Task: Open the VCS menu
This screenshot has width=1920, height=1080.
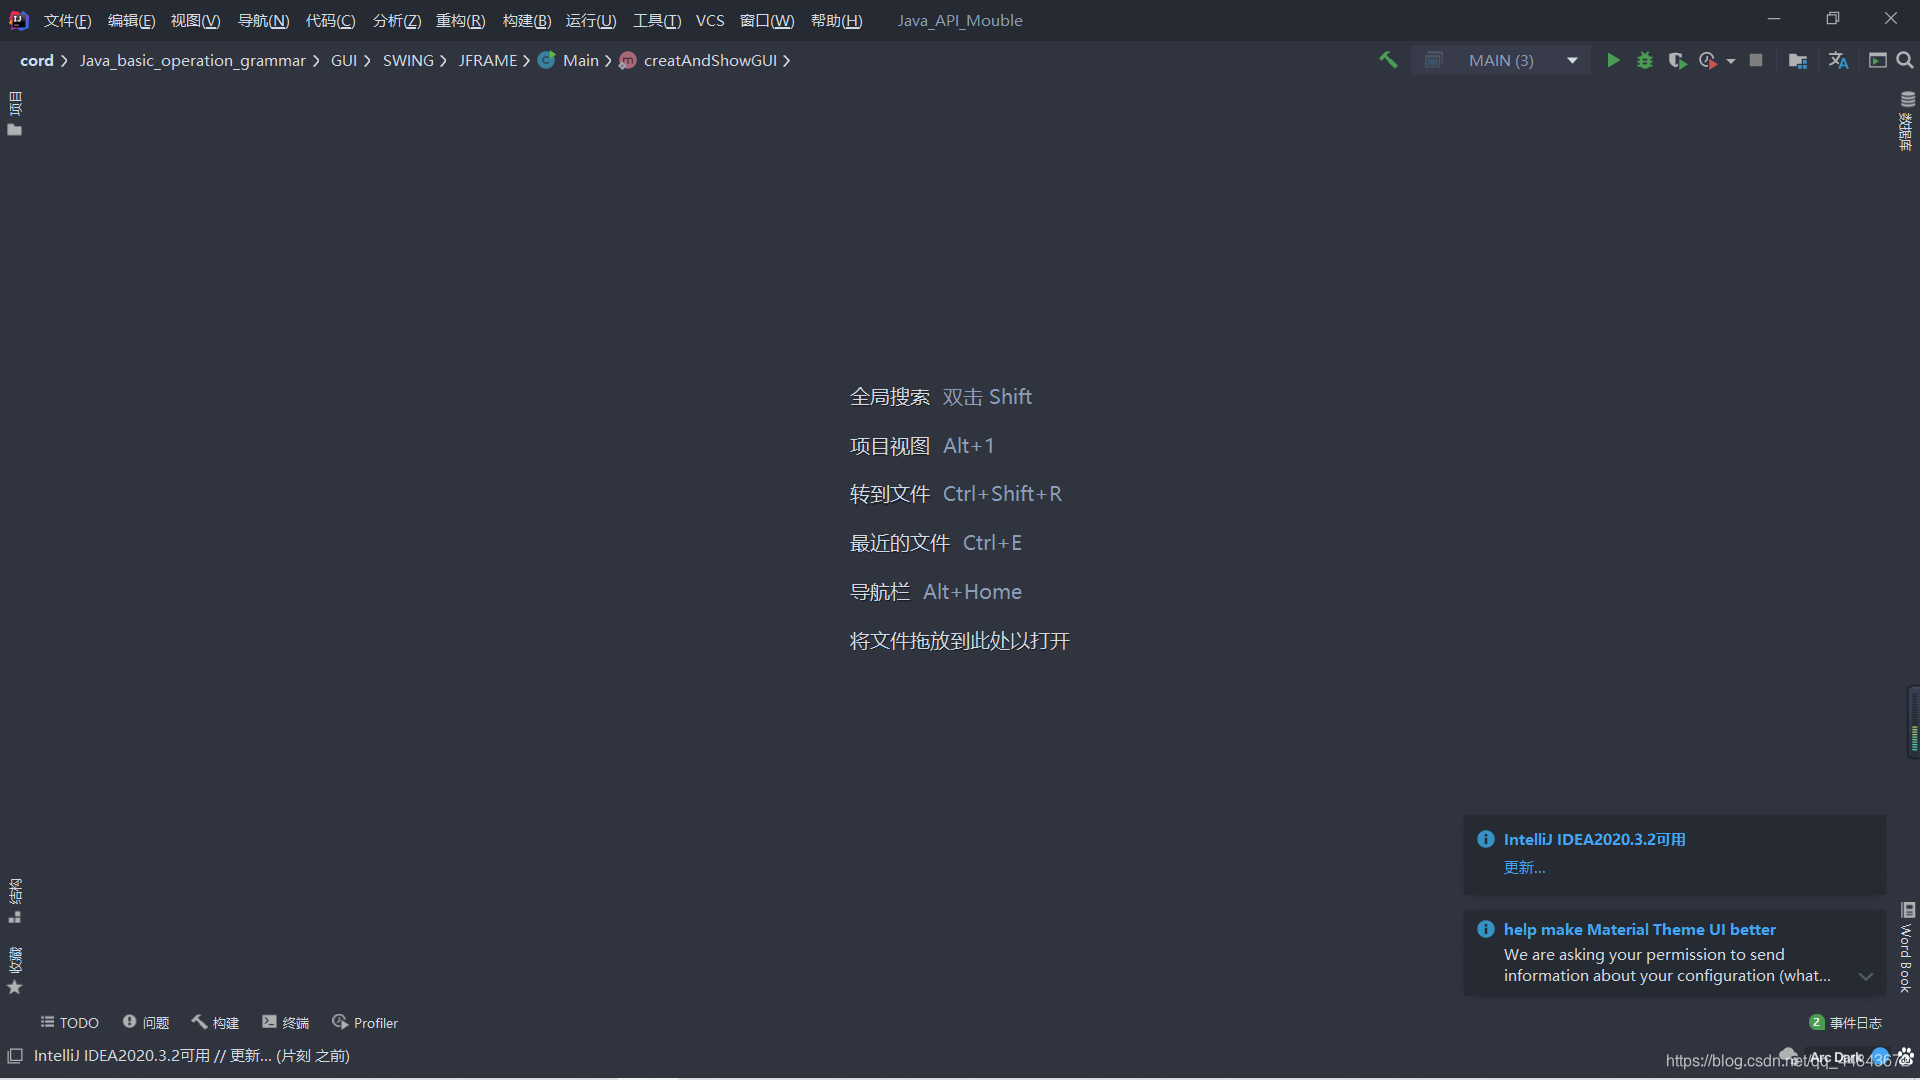Action: (x=710, y=20)
